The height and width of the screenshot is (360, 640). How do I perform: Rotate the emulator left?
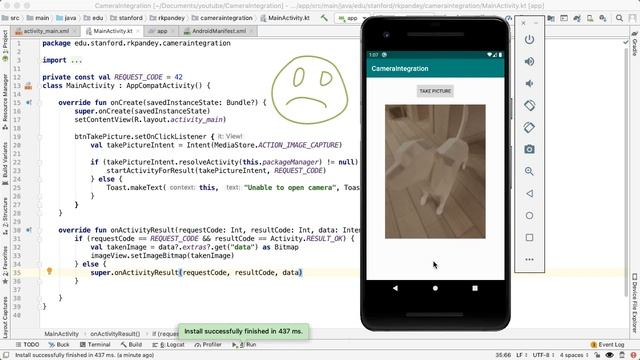click(529, 105)
